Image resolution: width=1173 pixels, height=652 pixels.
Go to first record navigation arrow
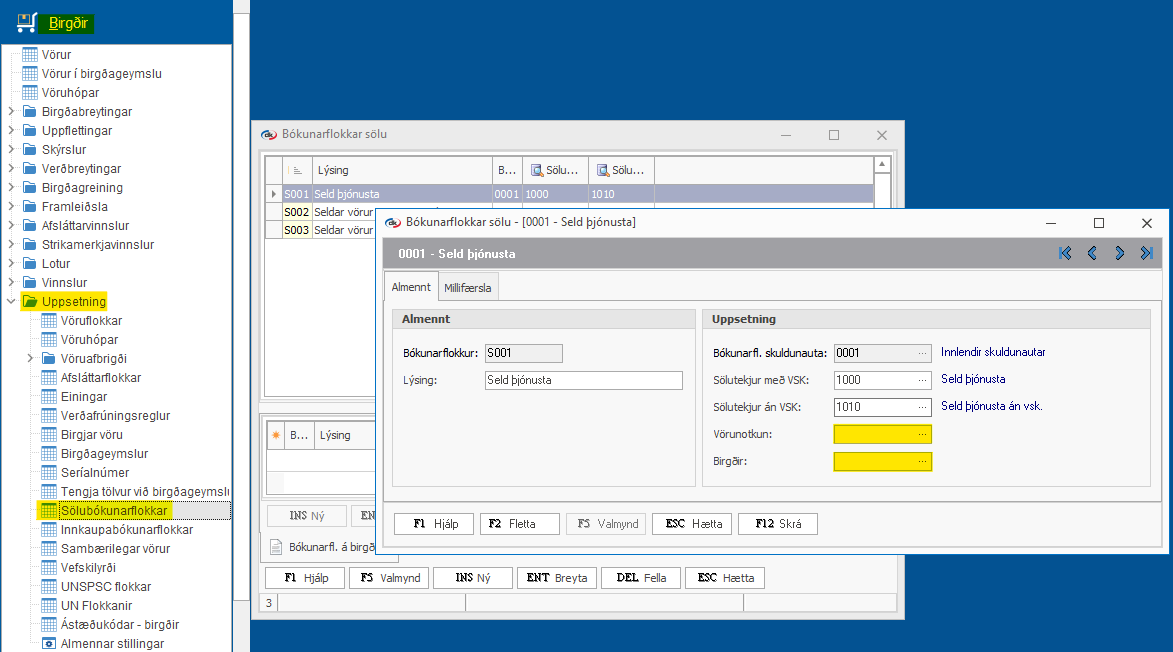coord(1065,253)
